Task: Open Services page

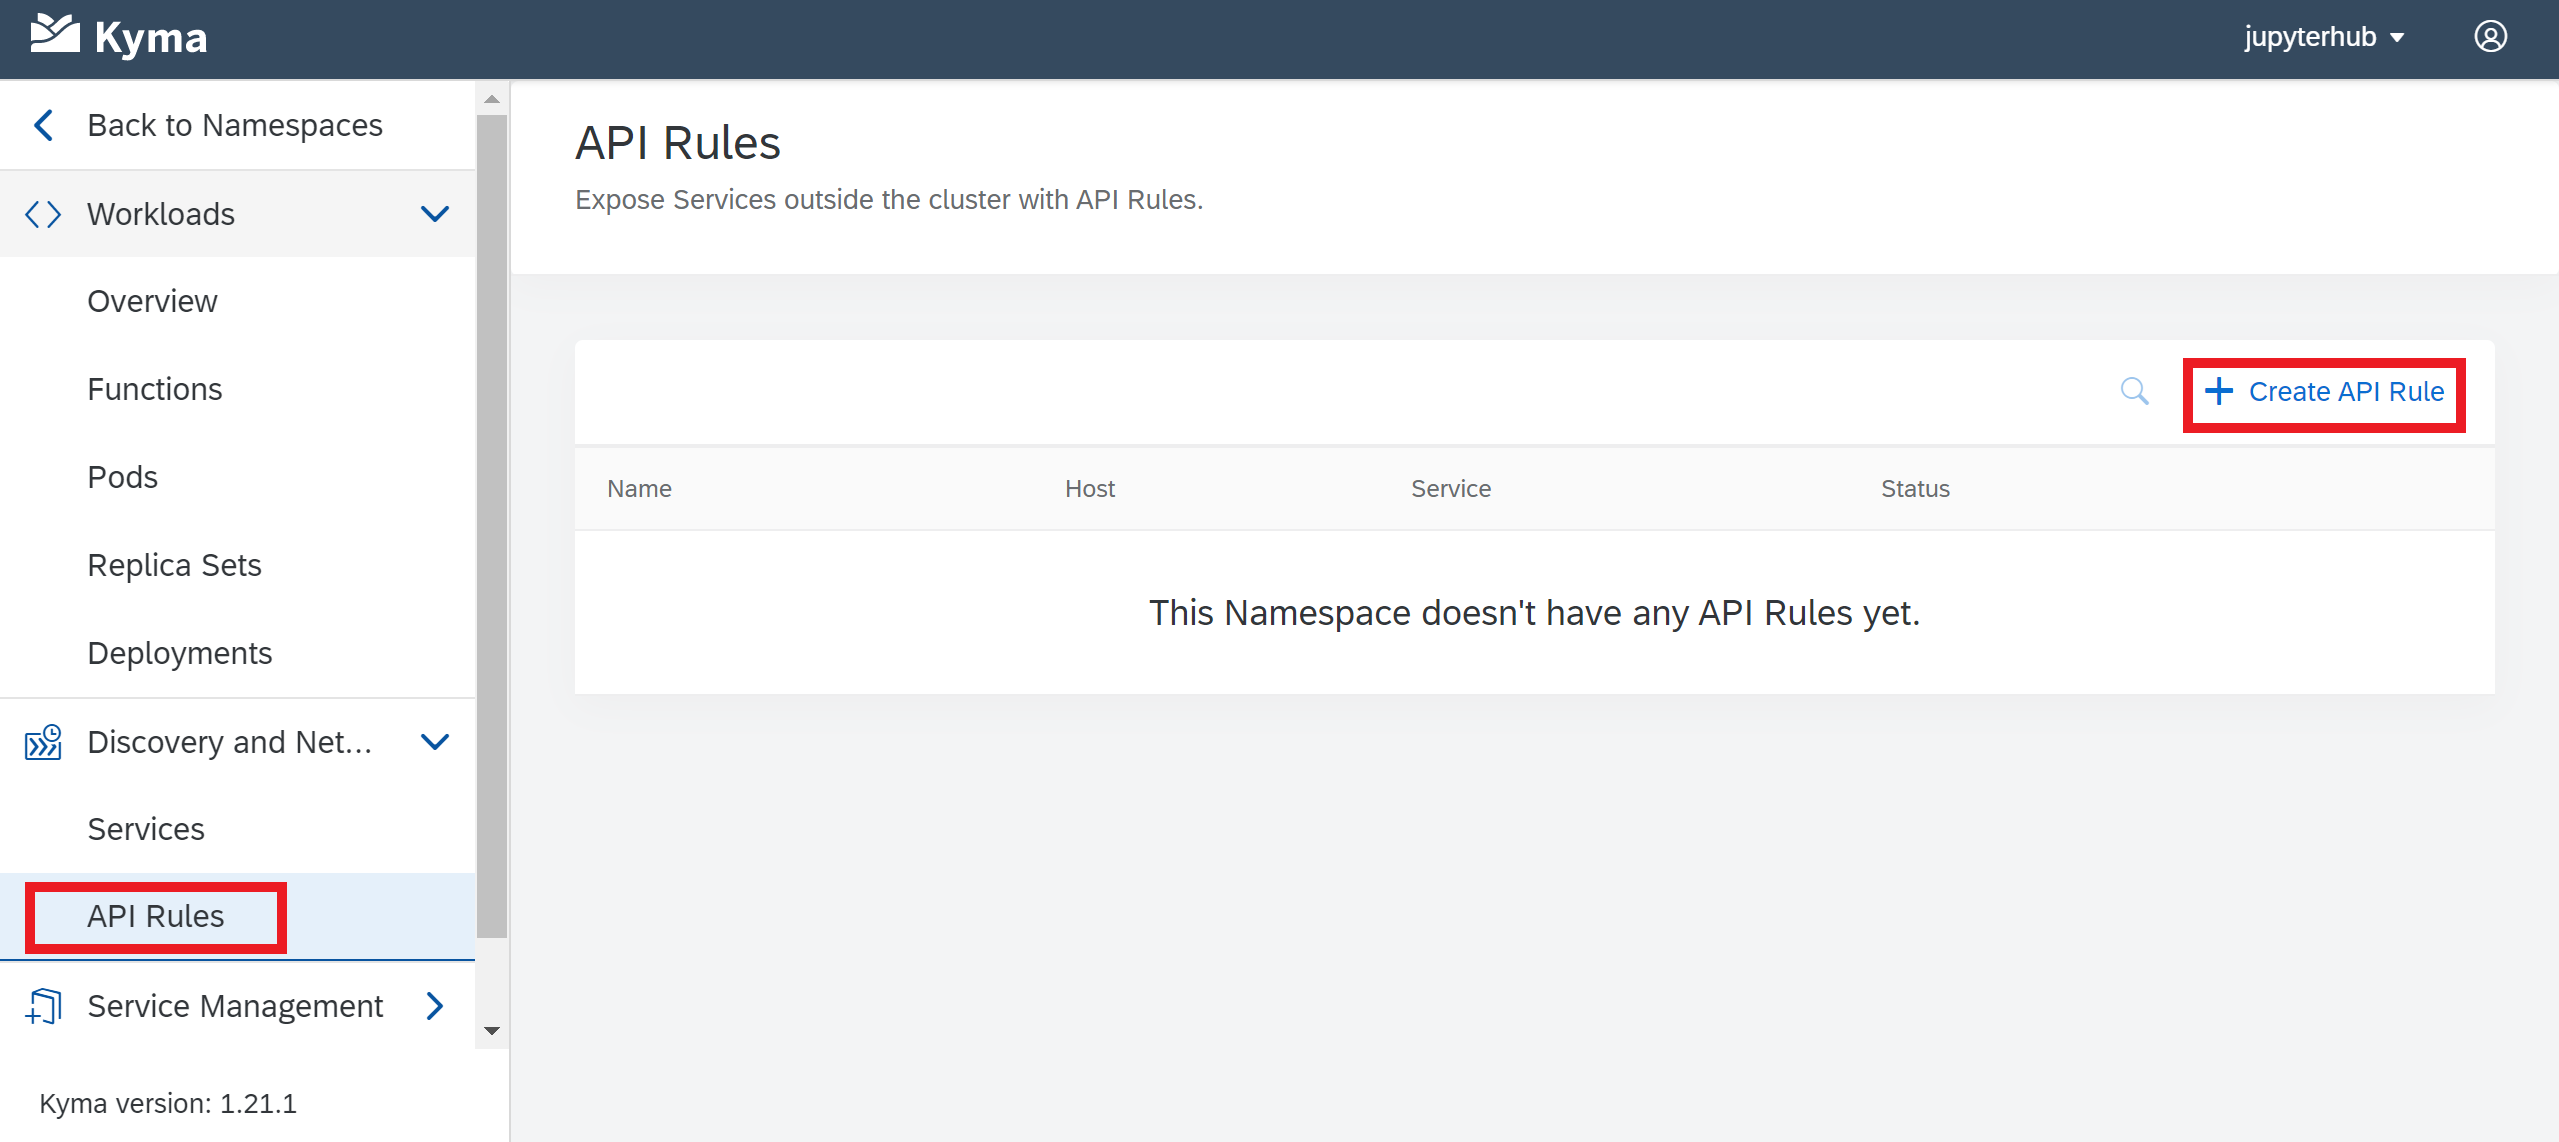Action: tap(238, 829)
